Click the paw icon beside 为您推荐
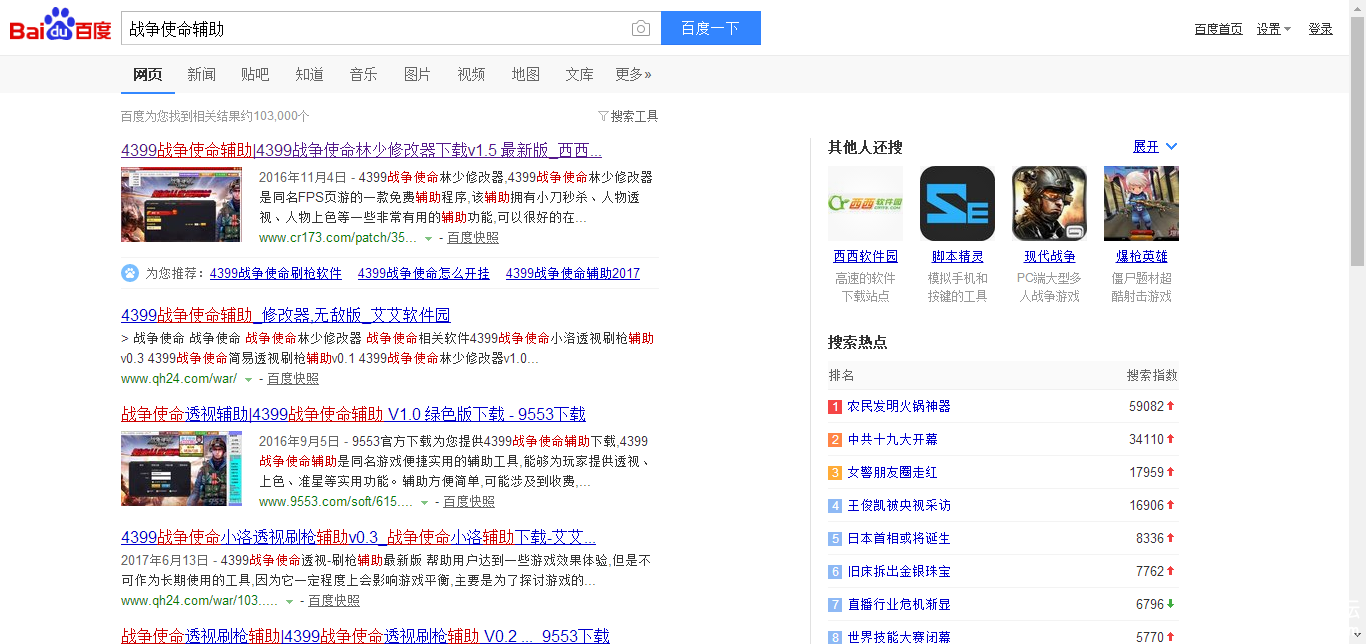This screenshot has height=644, width=1366. (130, 273)
